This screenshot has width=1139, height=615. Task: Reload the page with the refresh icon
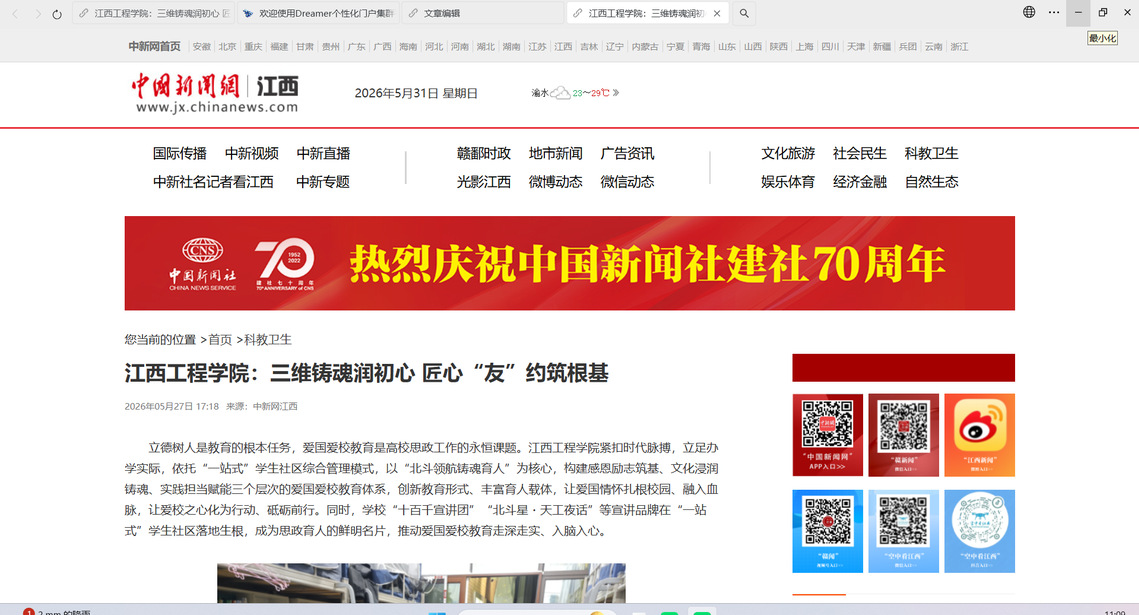(x=57, y=14)
